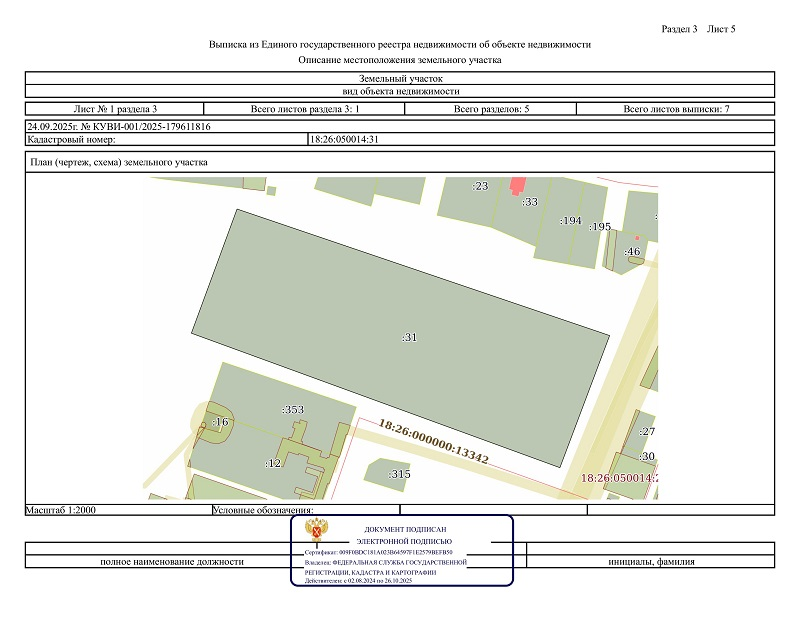This screenshot has height=618, width=800.
Task: Click the "Земельный участок" object type row
Action: pyautogui.click(x=400, y=78)
